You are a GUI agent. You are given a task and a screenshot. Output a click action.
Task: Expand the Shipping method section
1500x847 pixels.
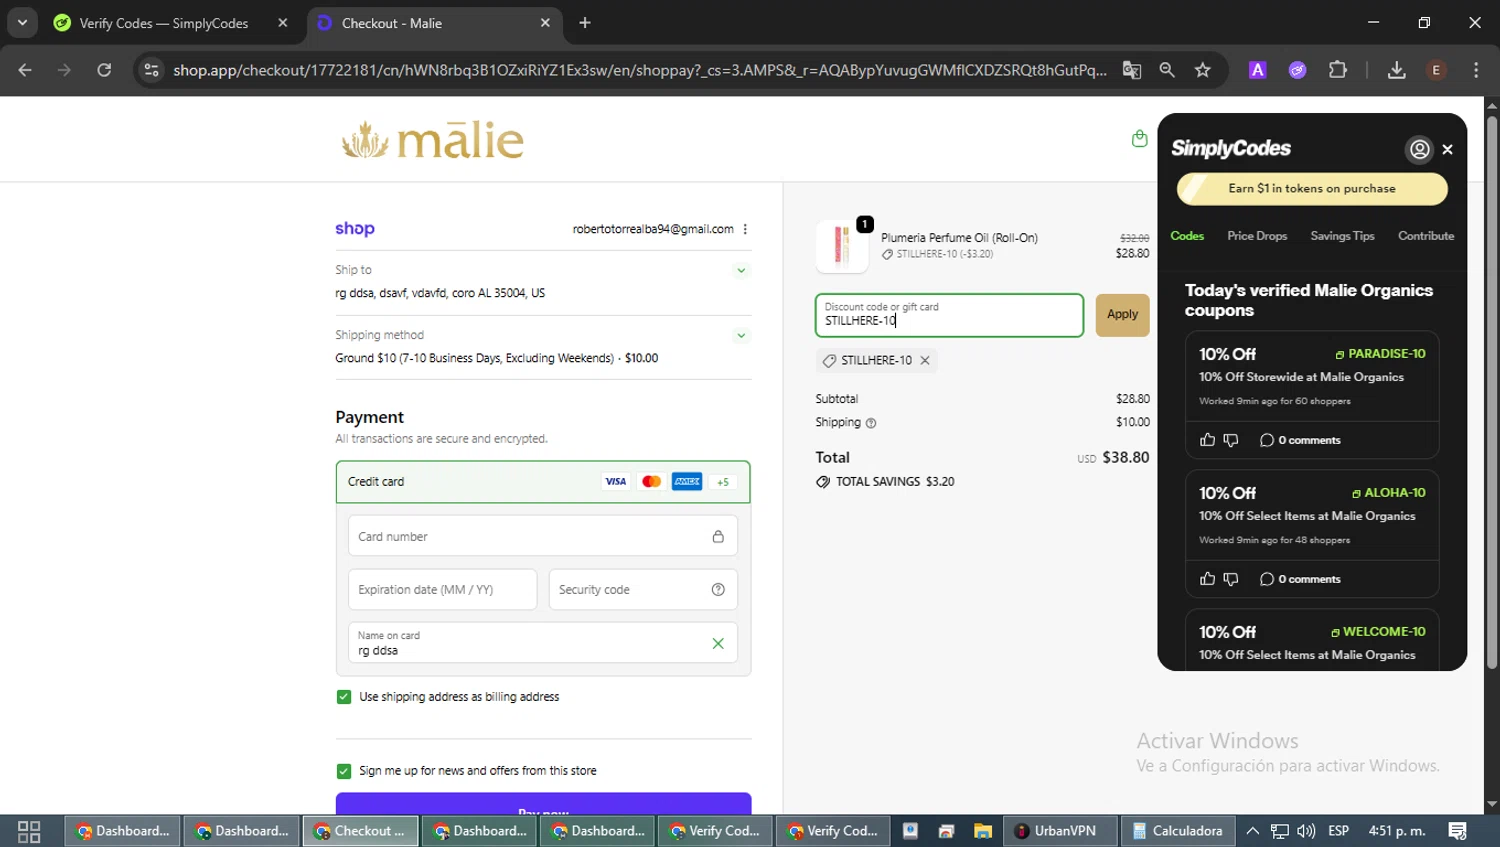coord(741,335)
